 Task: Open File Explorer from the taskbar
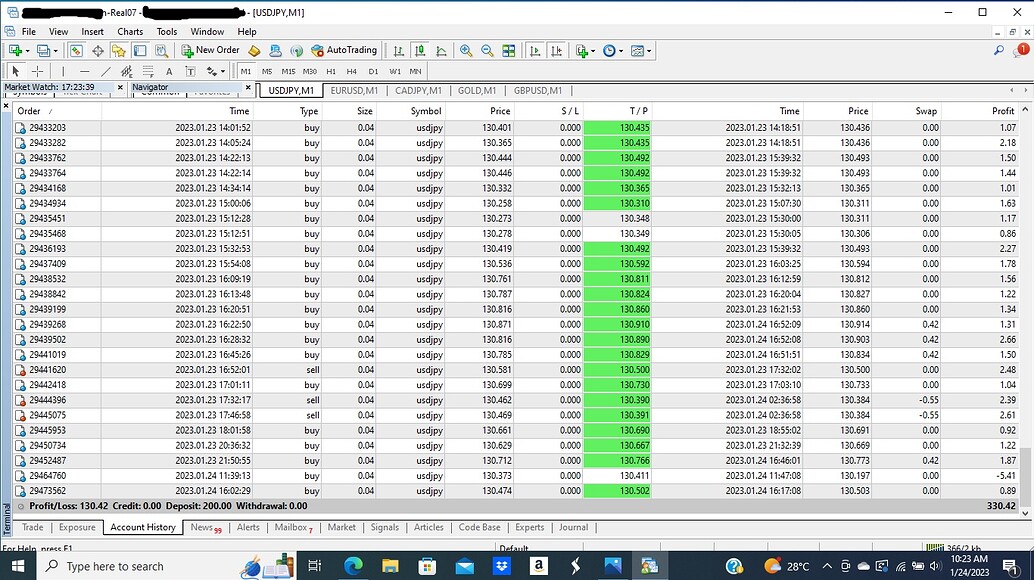(390, 566)
